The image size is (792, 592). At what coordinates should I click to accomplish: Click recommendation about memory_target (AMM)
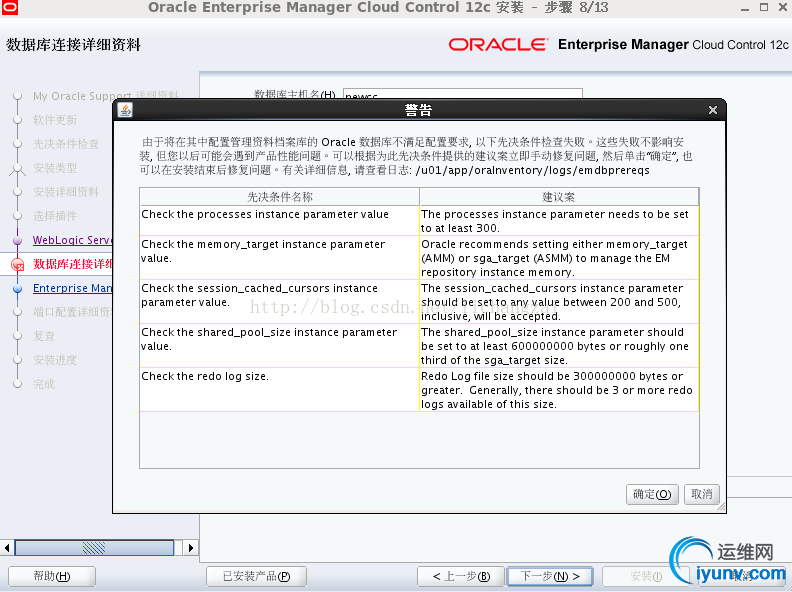(559, 257)
